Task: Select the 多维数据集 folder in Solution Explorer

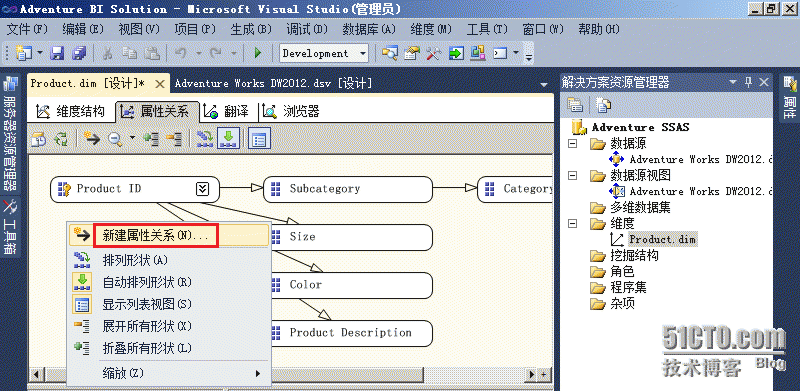Action: coord(640,207)
